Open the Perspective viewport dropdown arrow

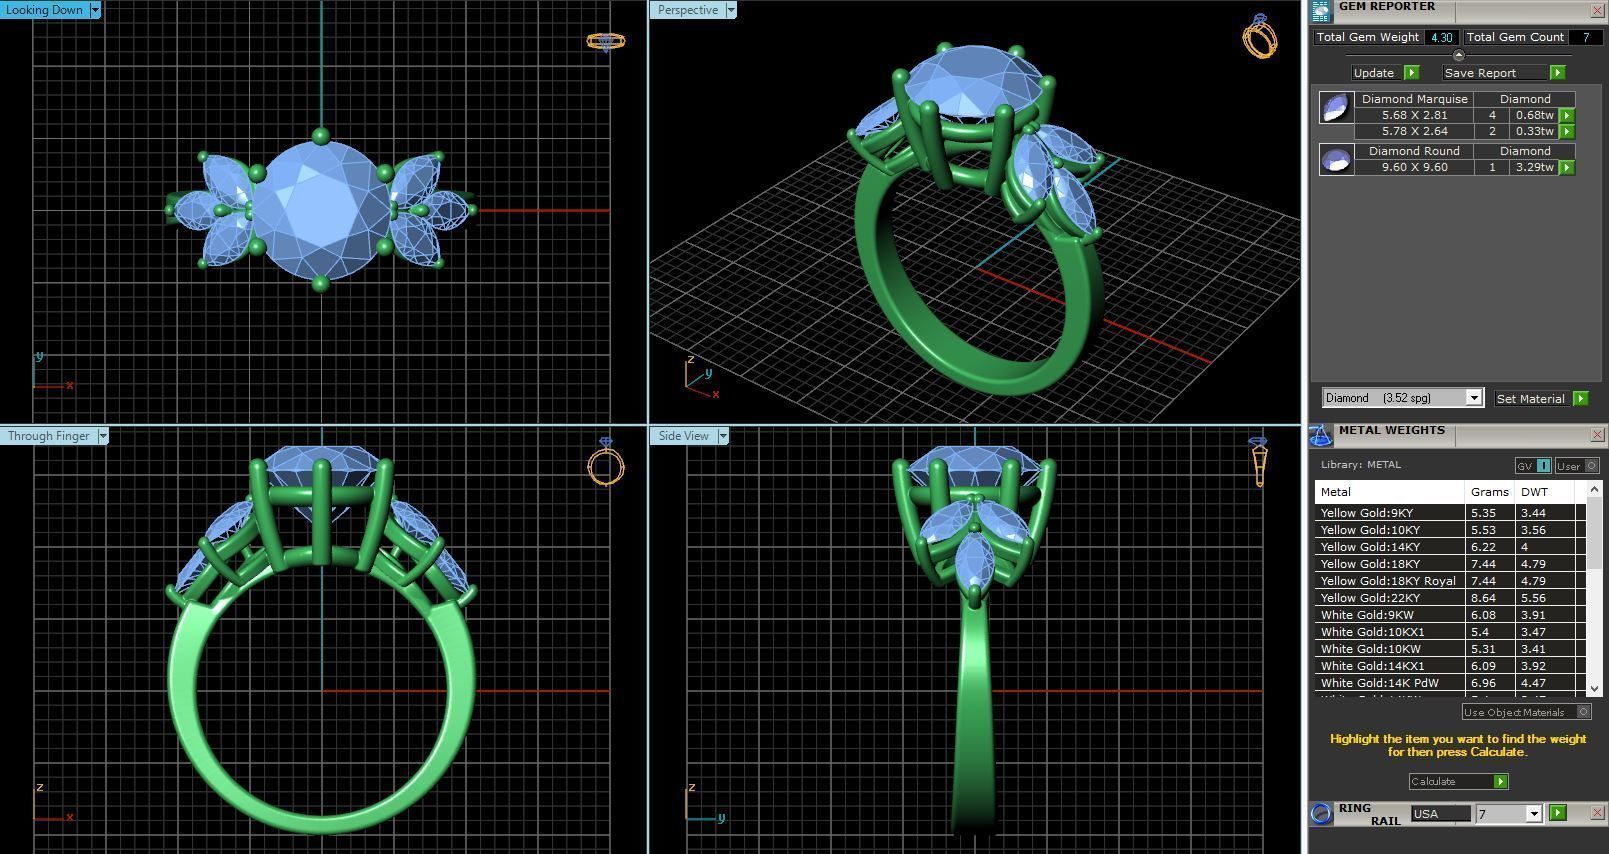click(731, 10)
